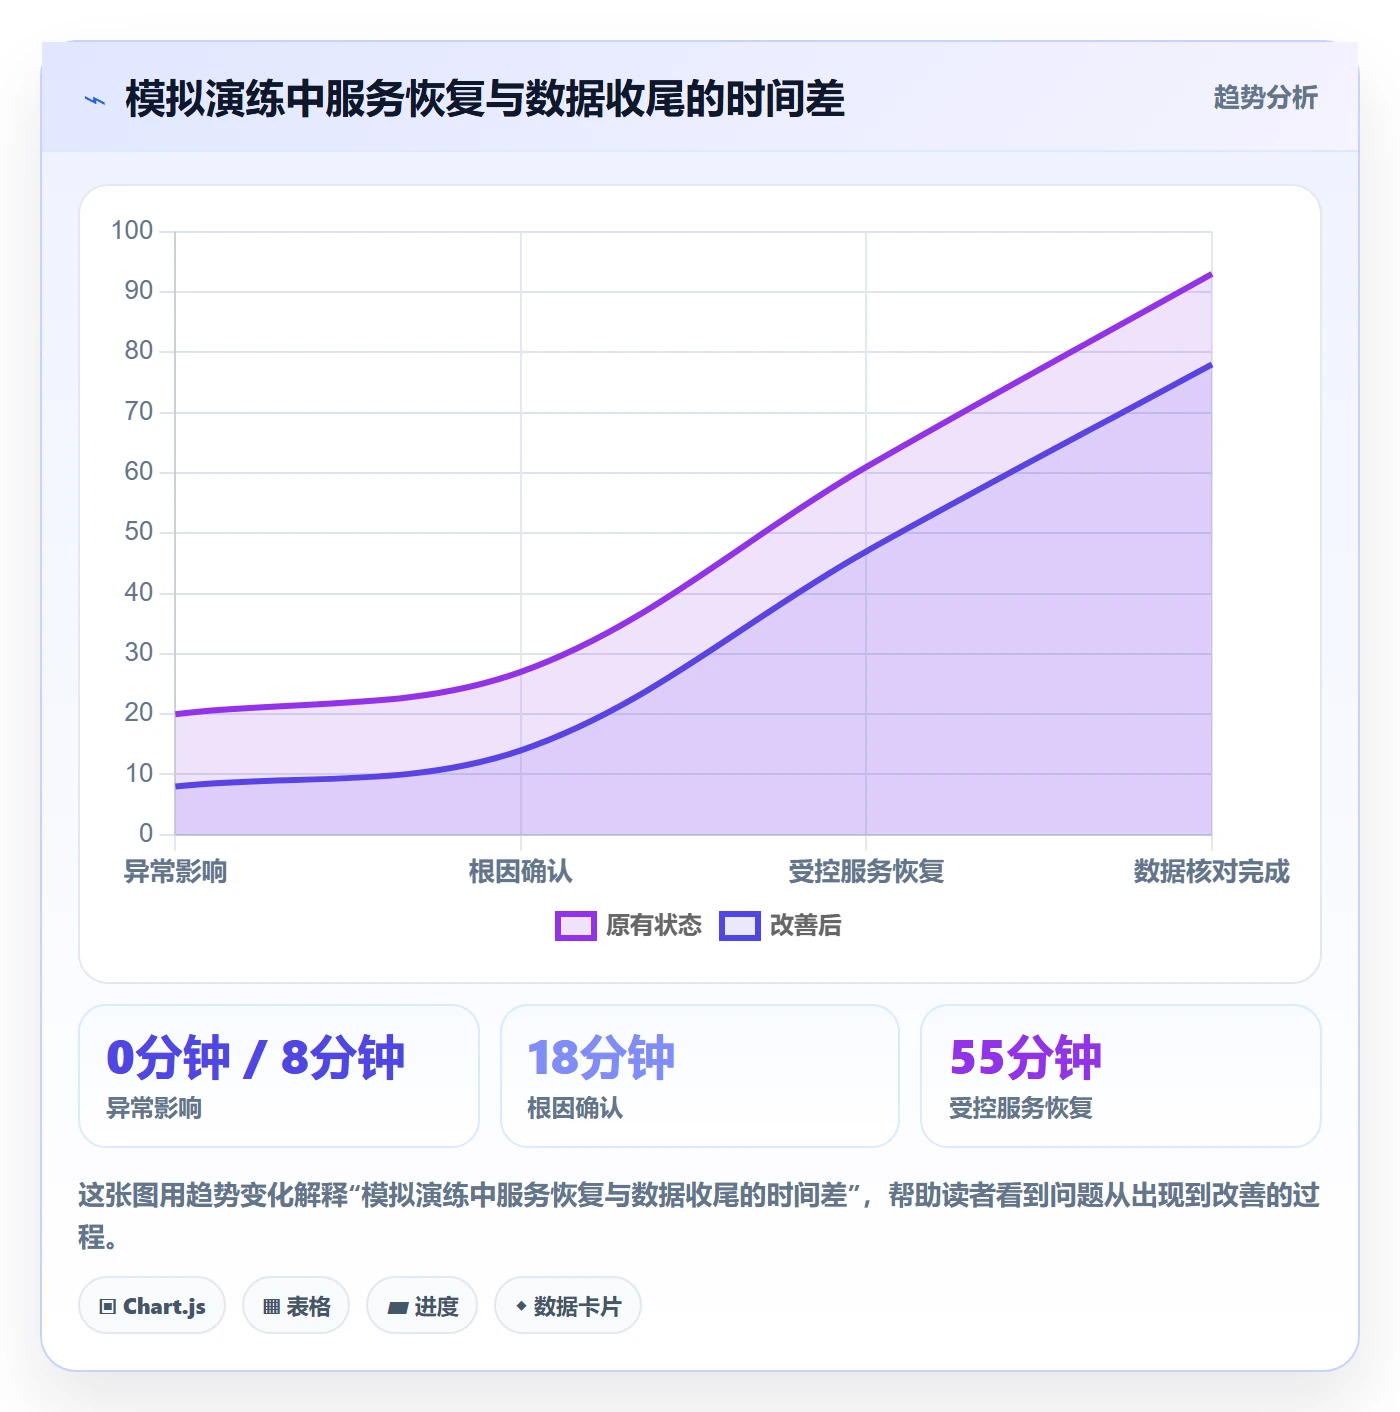Image resolution: width=1400 pixels, height=1412 pixels.
Task: Click the 受控服务恢复 x-axis label
Action: click(866, 872)
